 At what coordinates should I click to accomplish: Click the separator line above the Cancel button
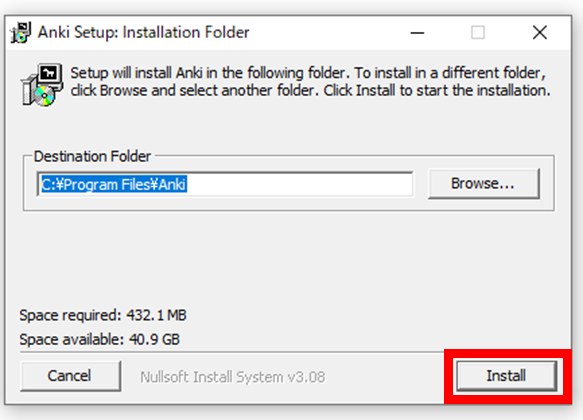[x=231, y=351]
